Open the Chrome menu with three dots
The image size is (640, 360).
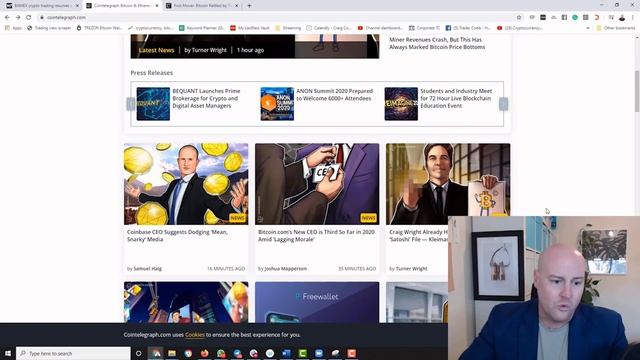pyautogui.click(x=633, y=18)
